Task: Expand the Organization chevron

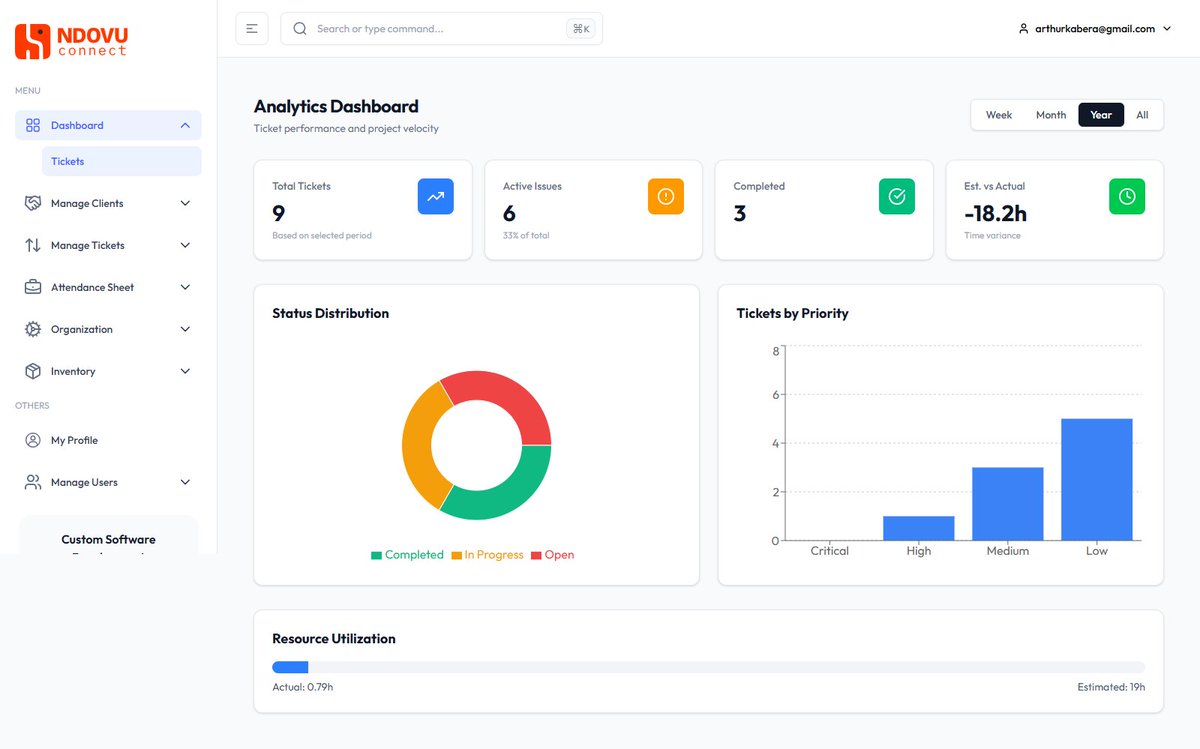Action: pos(185,329)
